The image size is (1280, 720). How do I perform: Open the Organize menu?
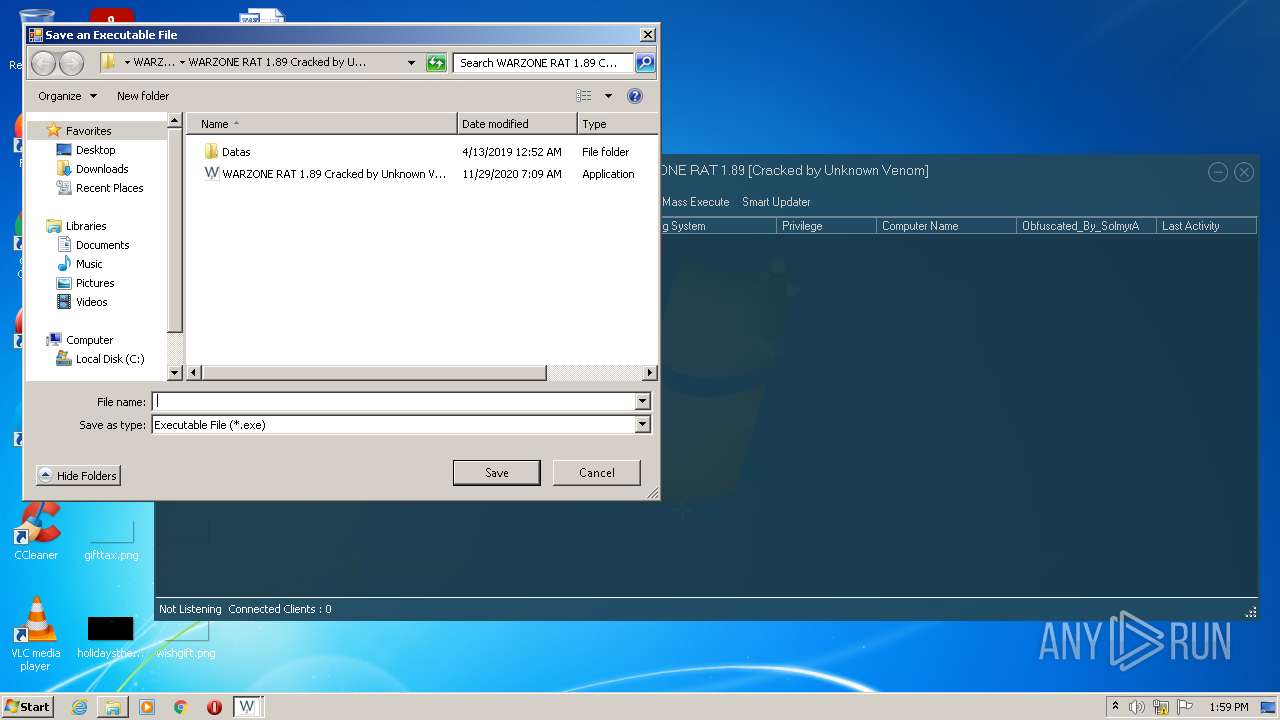tap(68, 96)
